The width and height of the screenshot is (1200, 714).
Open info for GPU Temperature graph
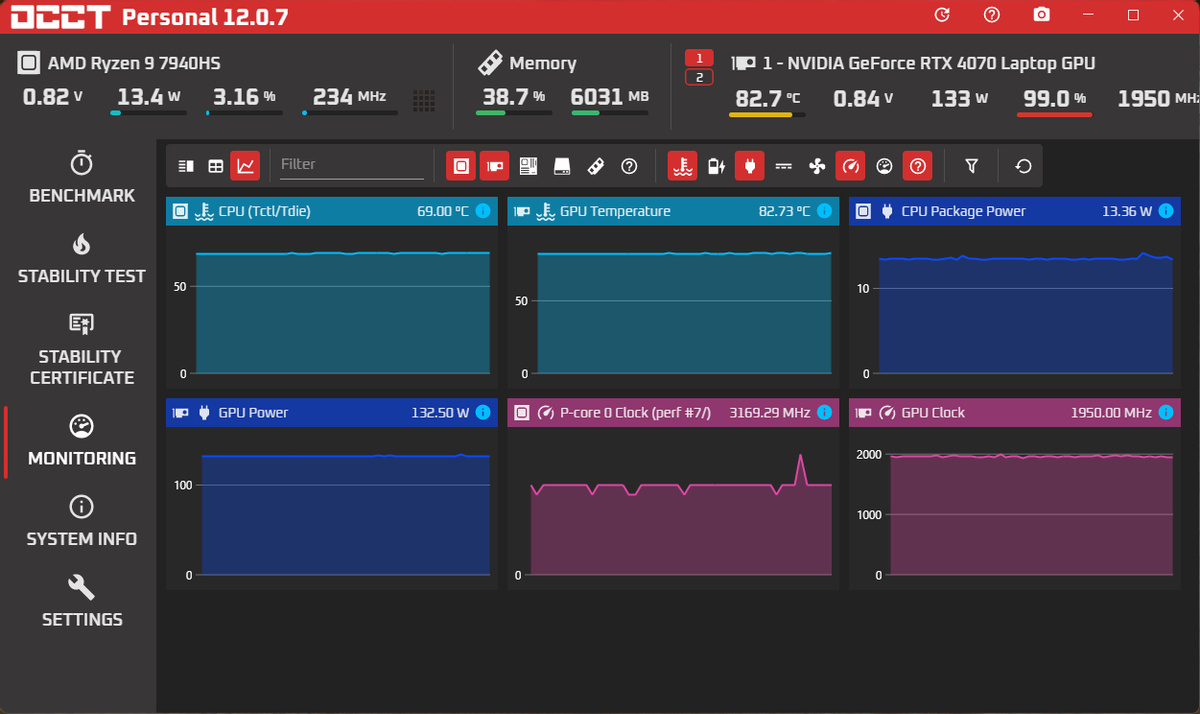(824, 211)
